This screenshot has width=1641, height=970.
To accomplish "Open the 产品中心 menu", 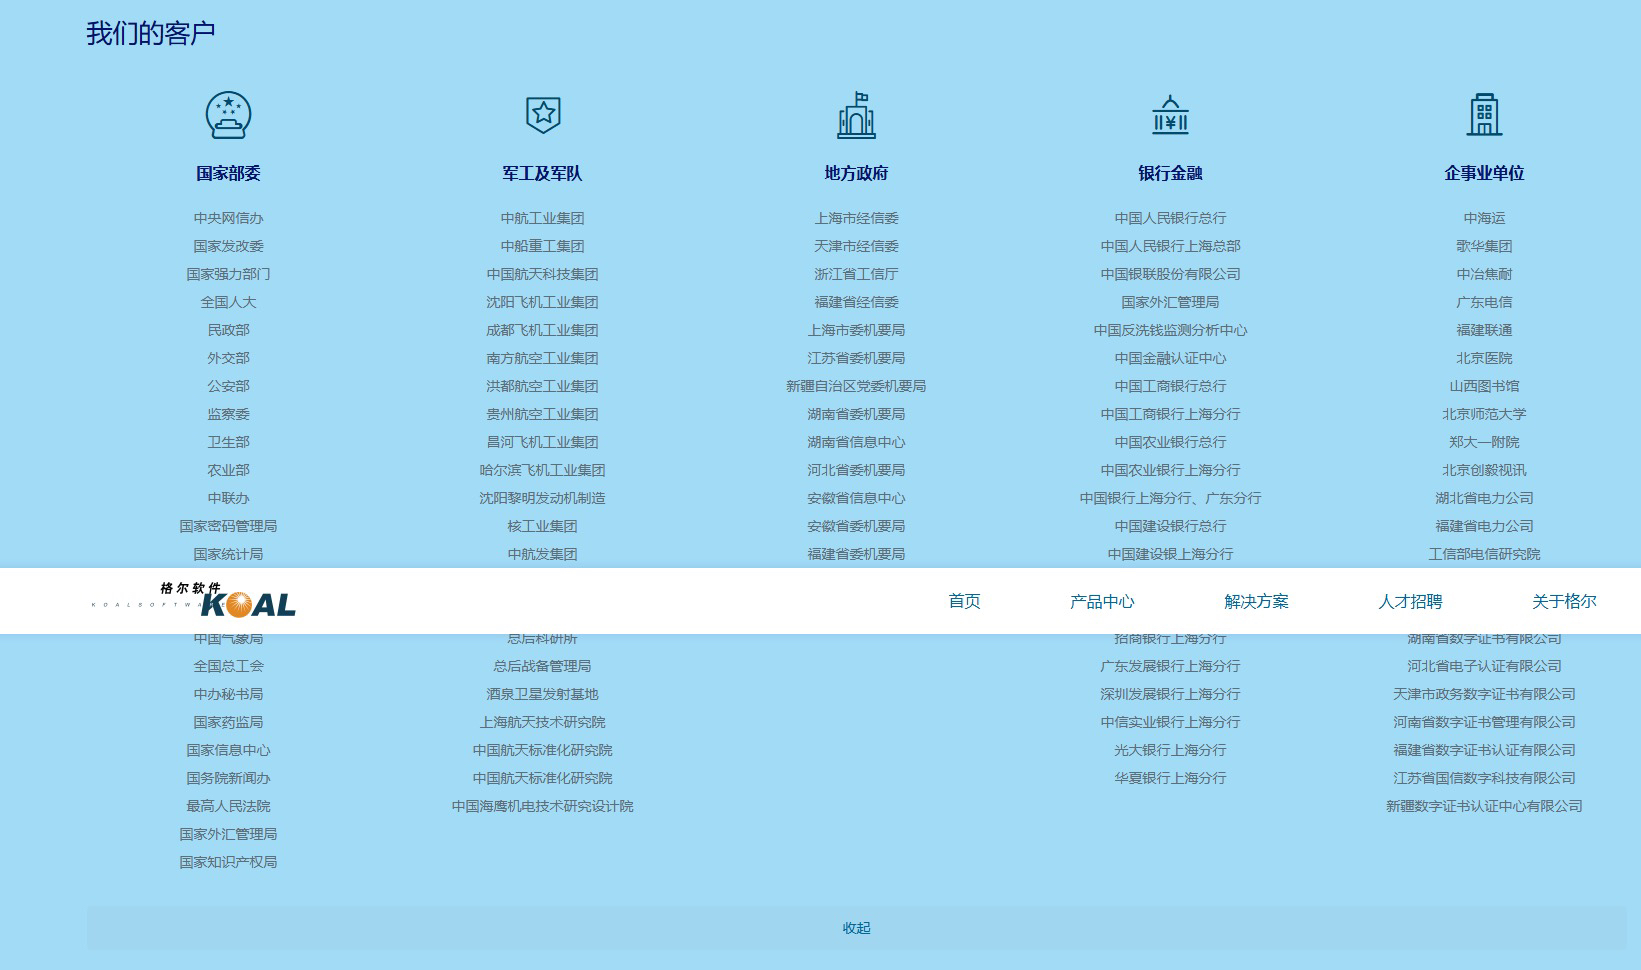I will click(x=1102, y=601).
